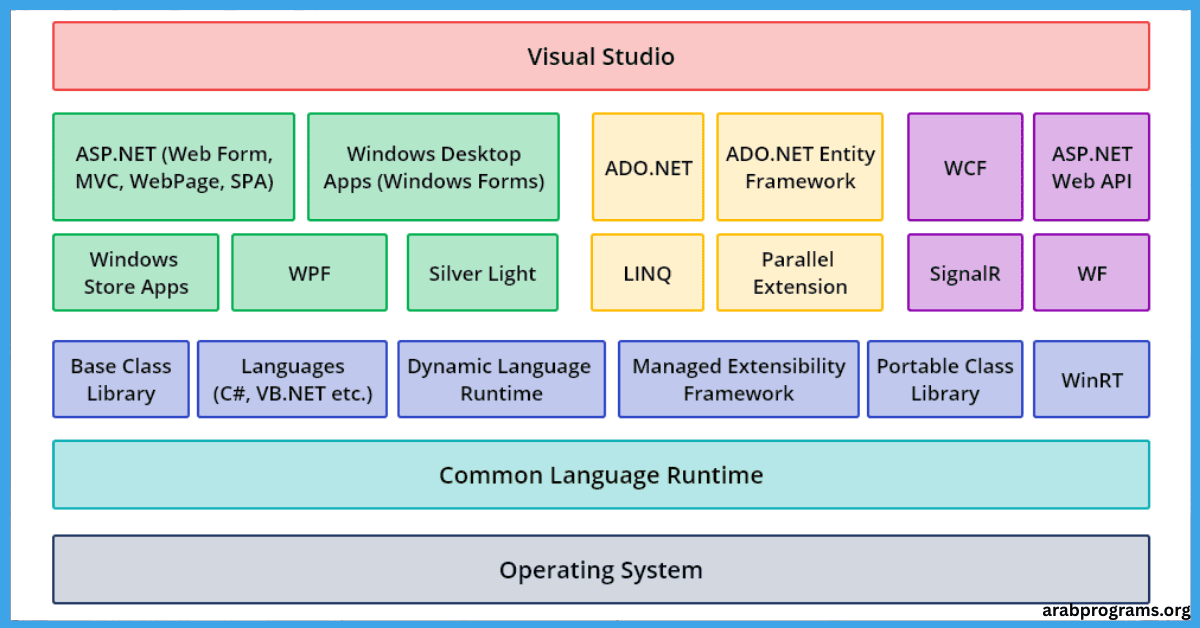Screen dimensions: 1200x628
Task: Click the WPF box
Action: [x=309, y=273]
